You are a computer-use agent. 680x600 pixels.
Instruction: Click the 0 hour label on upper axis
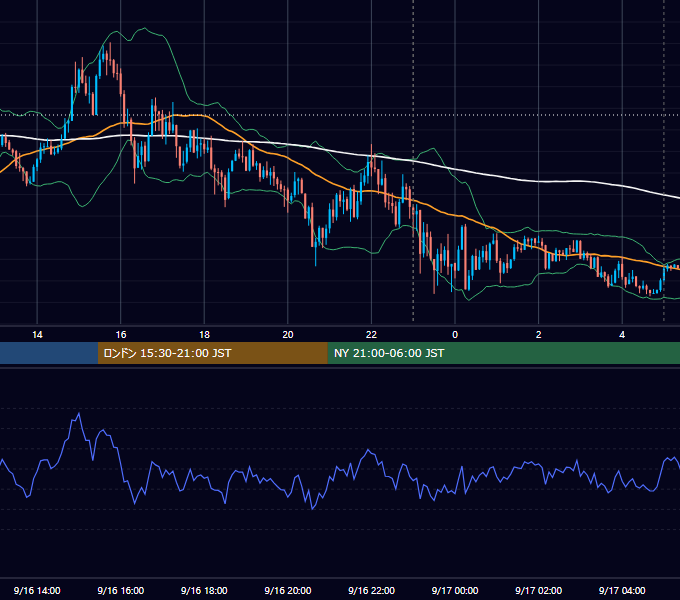[x=455, y=335]
